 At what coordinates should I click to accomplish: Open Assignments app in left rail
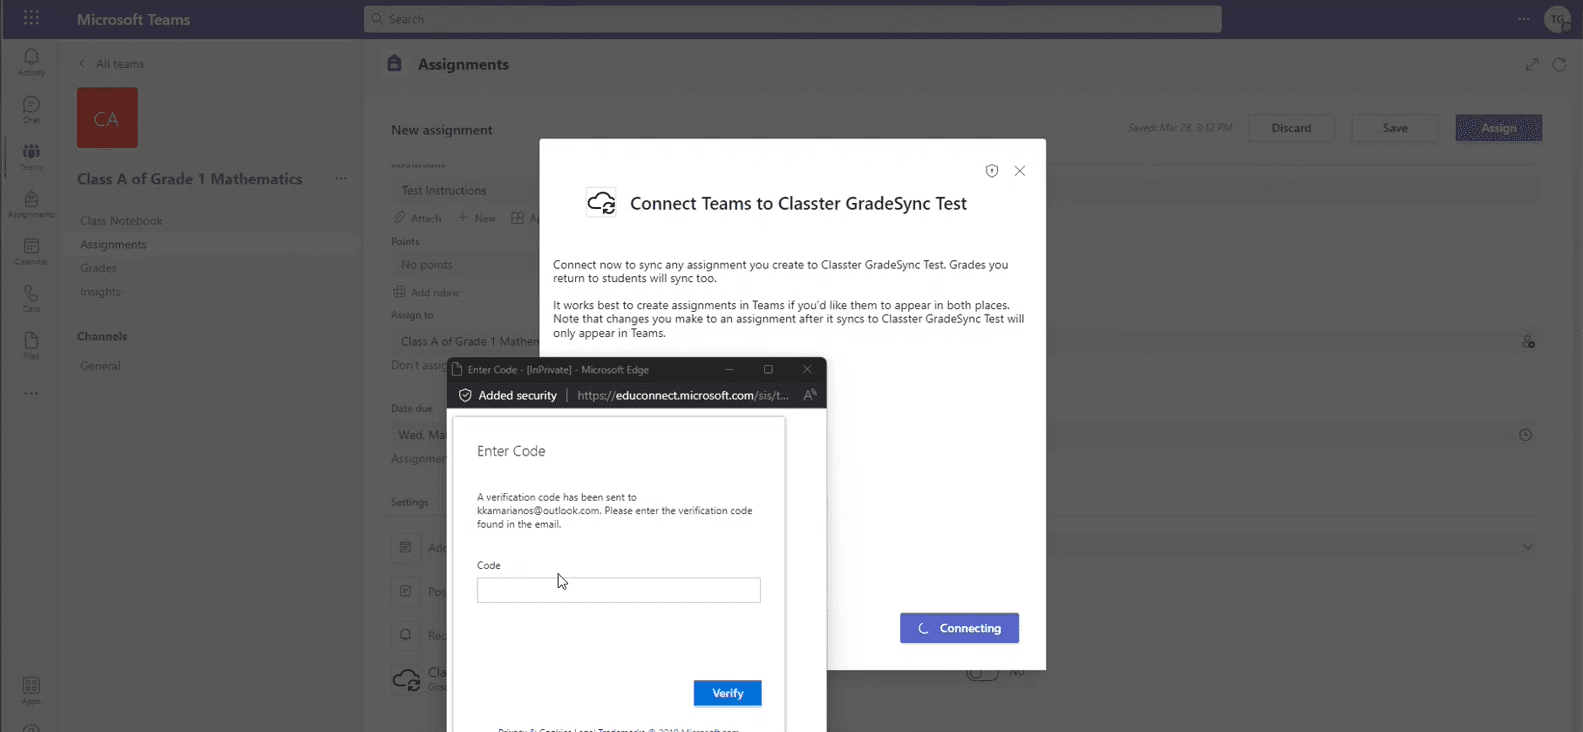31,203
